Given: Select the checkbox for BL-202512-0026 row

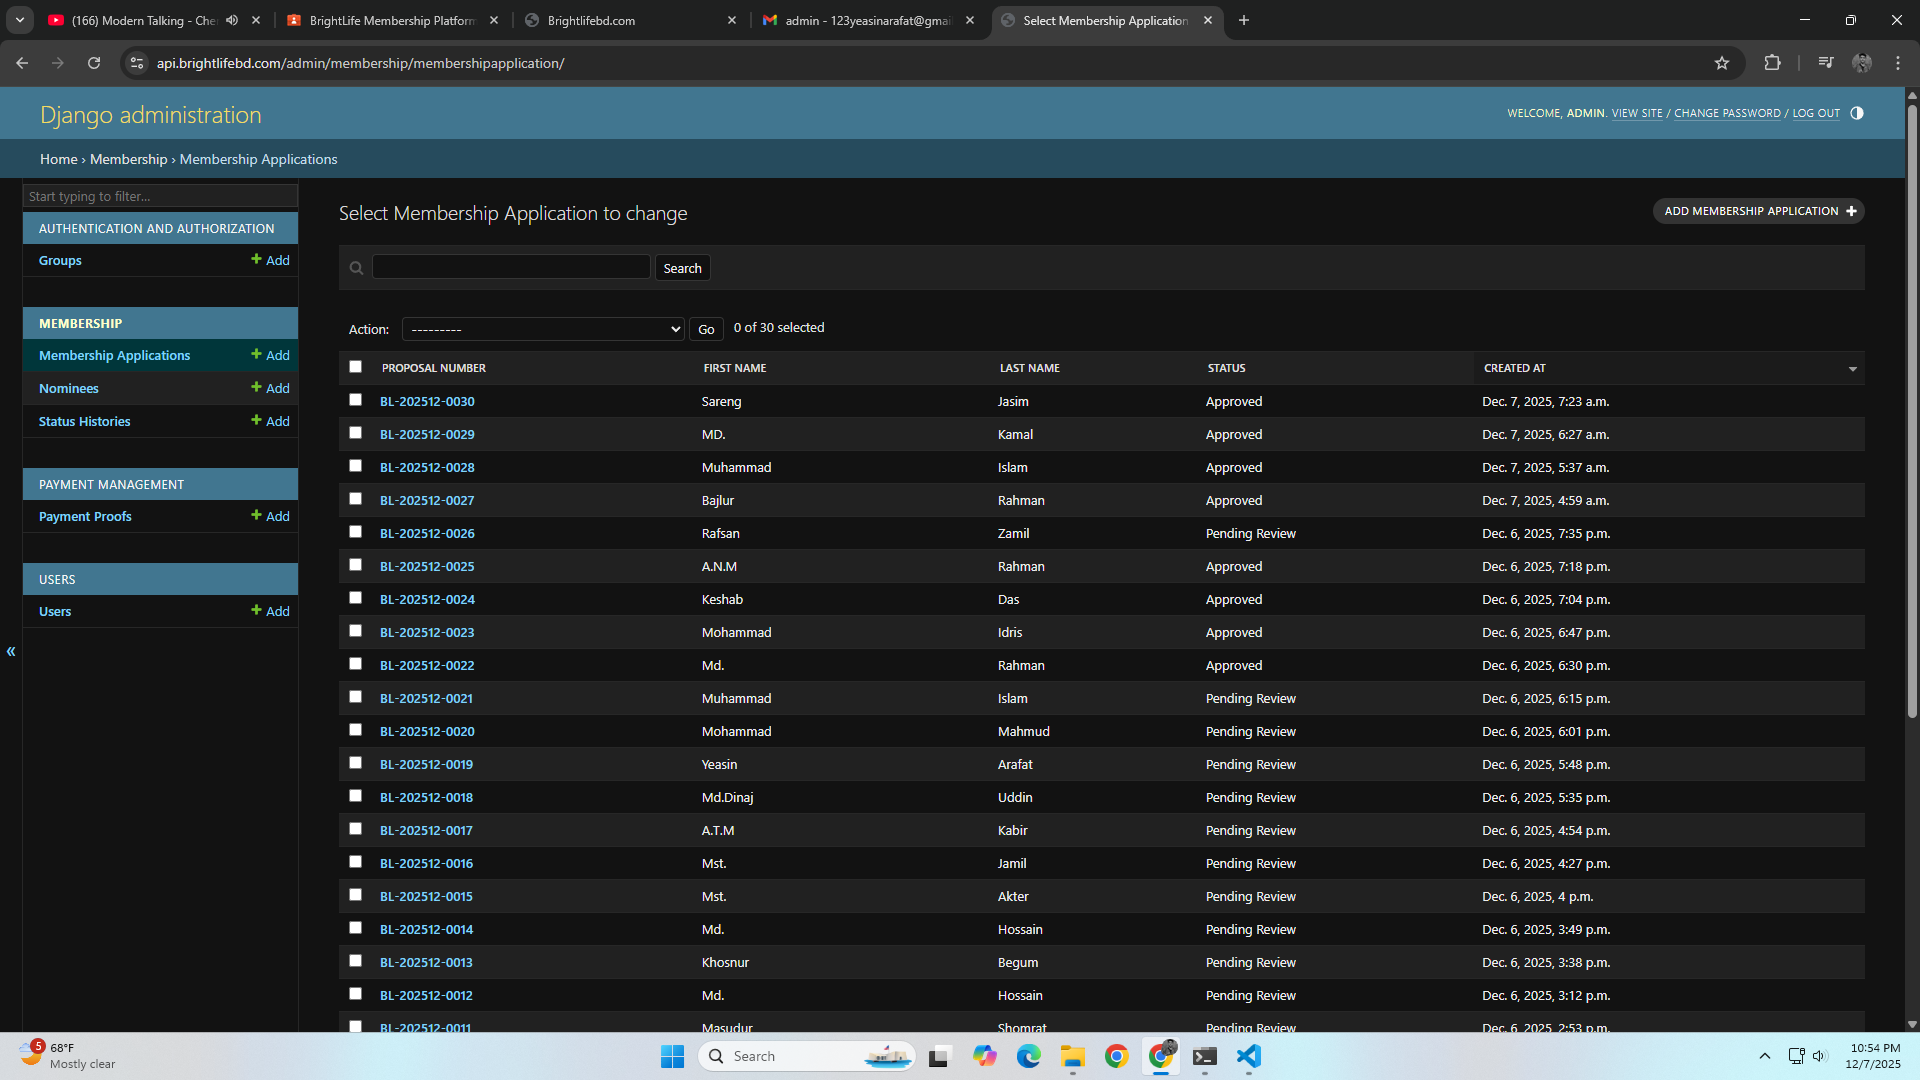Looking at the screenshot, I should point(355,532).
